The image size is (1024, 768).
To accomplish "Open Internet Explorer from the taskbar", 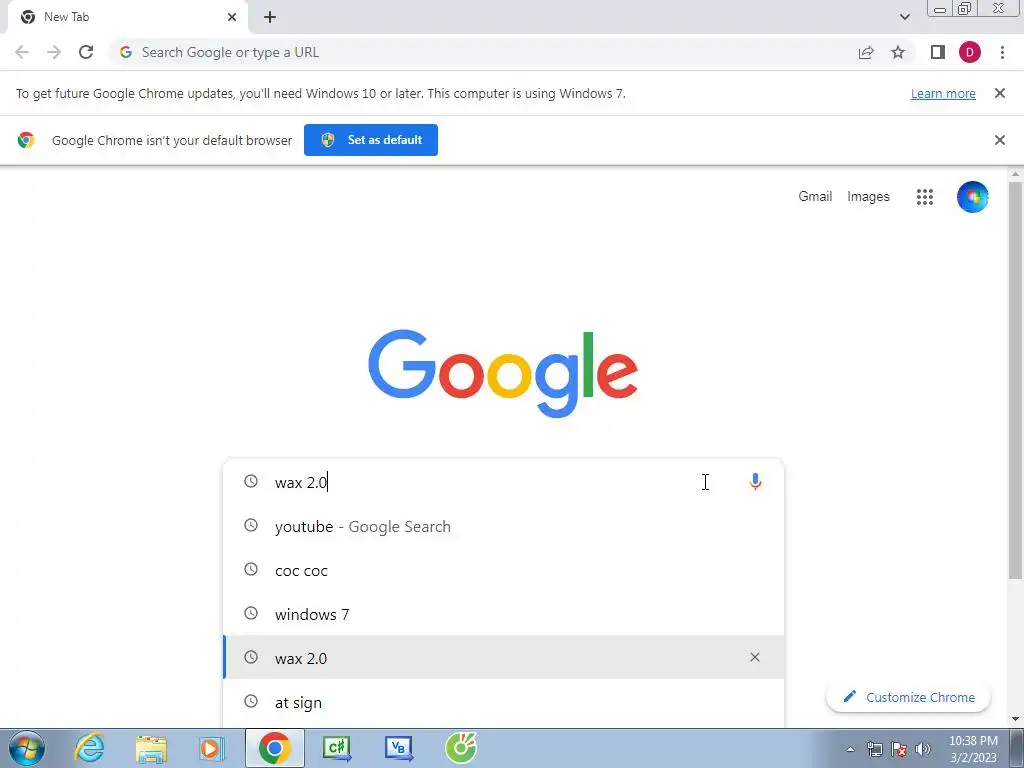I will coord(89,748).
